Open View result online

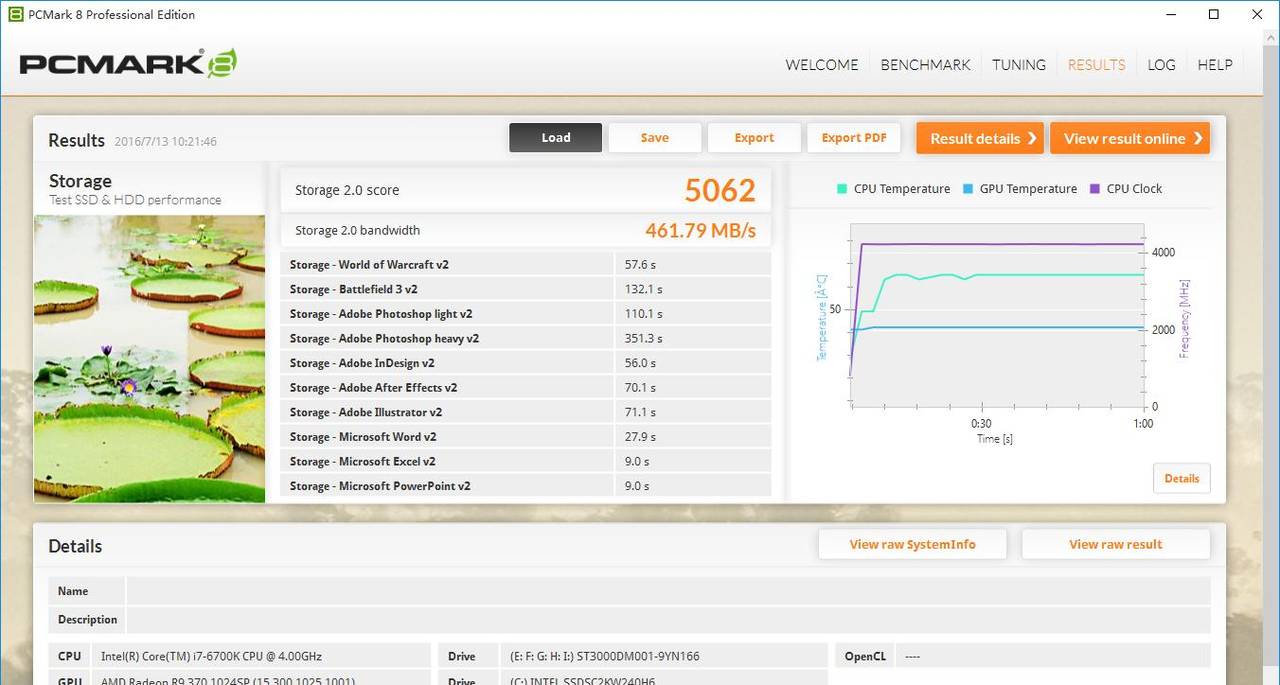pyautogui.click(x=1129, y=139)
